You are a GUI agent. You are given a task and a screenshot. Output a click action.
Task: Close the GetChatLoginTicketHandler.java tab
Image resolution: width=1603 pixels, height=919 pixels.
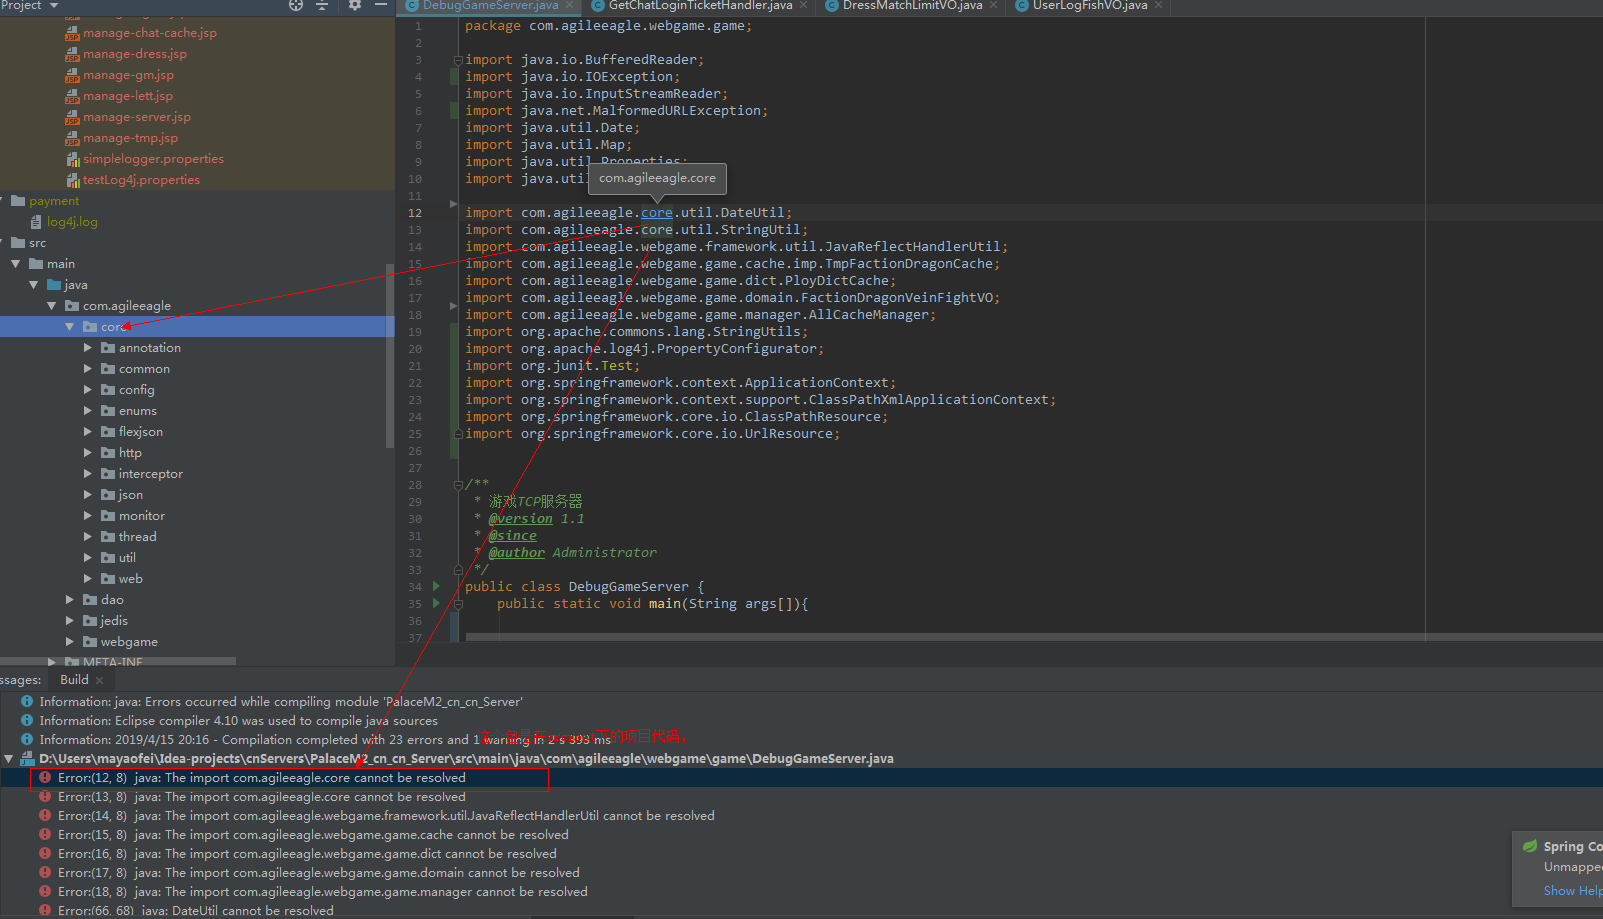click(x=803, y=5)
